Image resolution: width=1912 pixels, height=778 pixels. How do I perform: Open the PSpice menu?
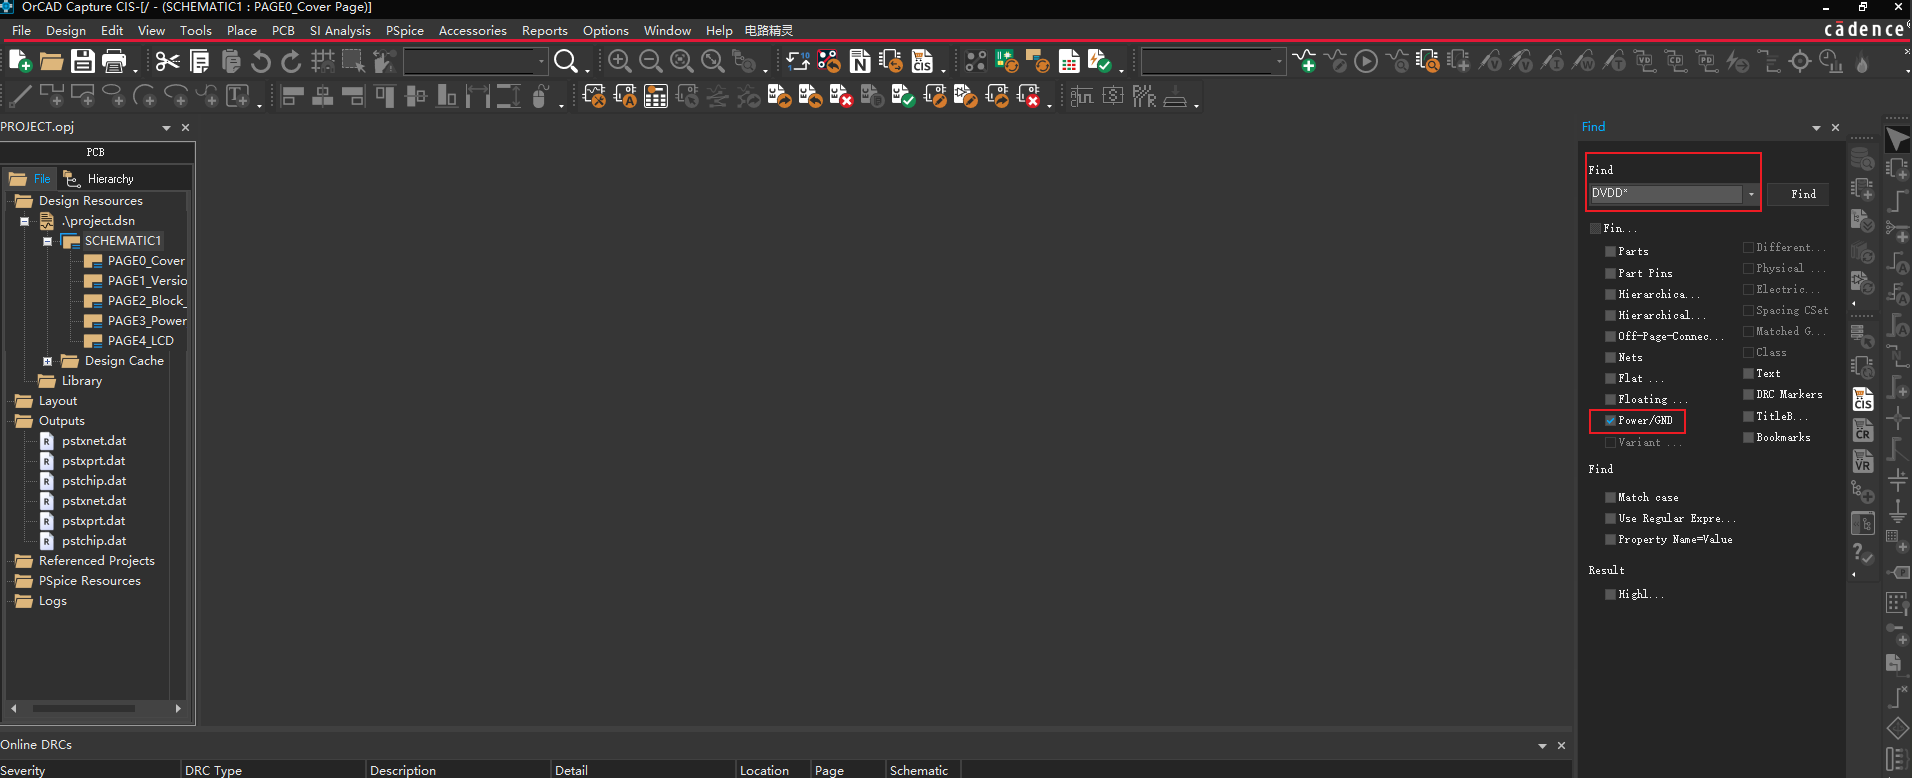[x=405, y=31]
